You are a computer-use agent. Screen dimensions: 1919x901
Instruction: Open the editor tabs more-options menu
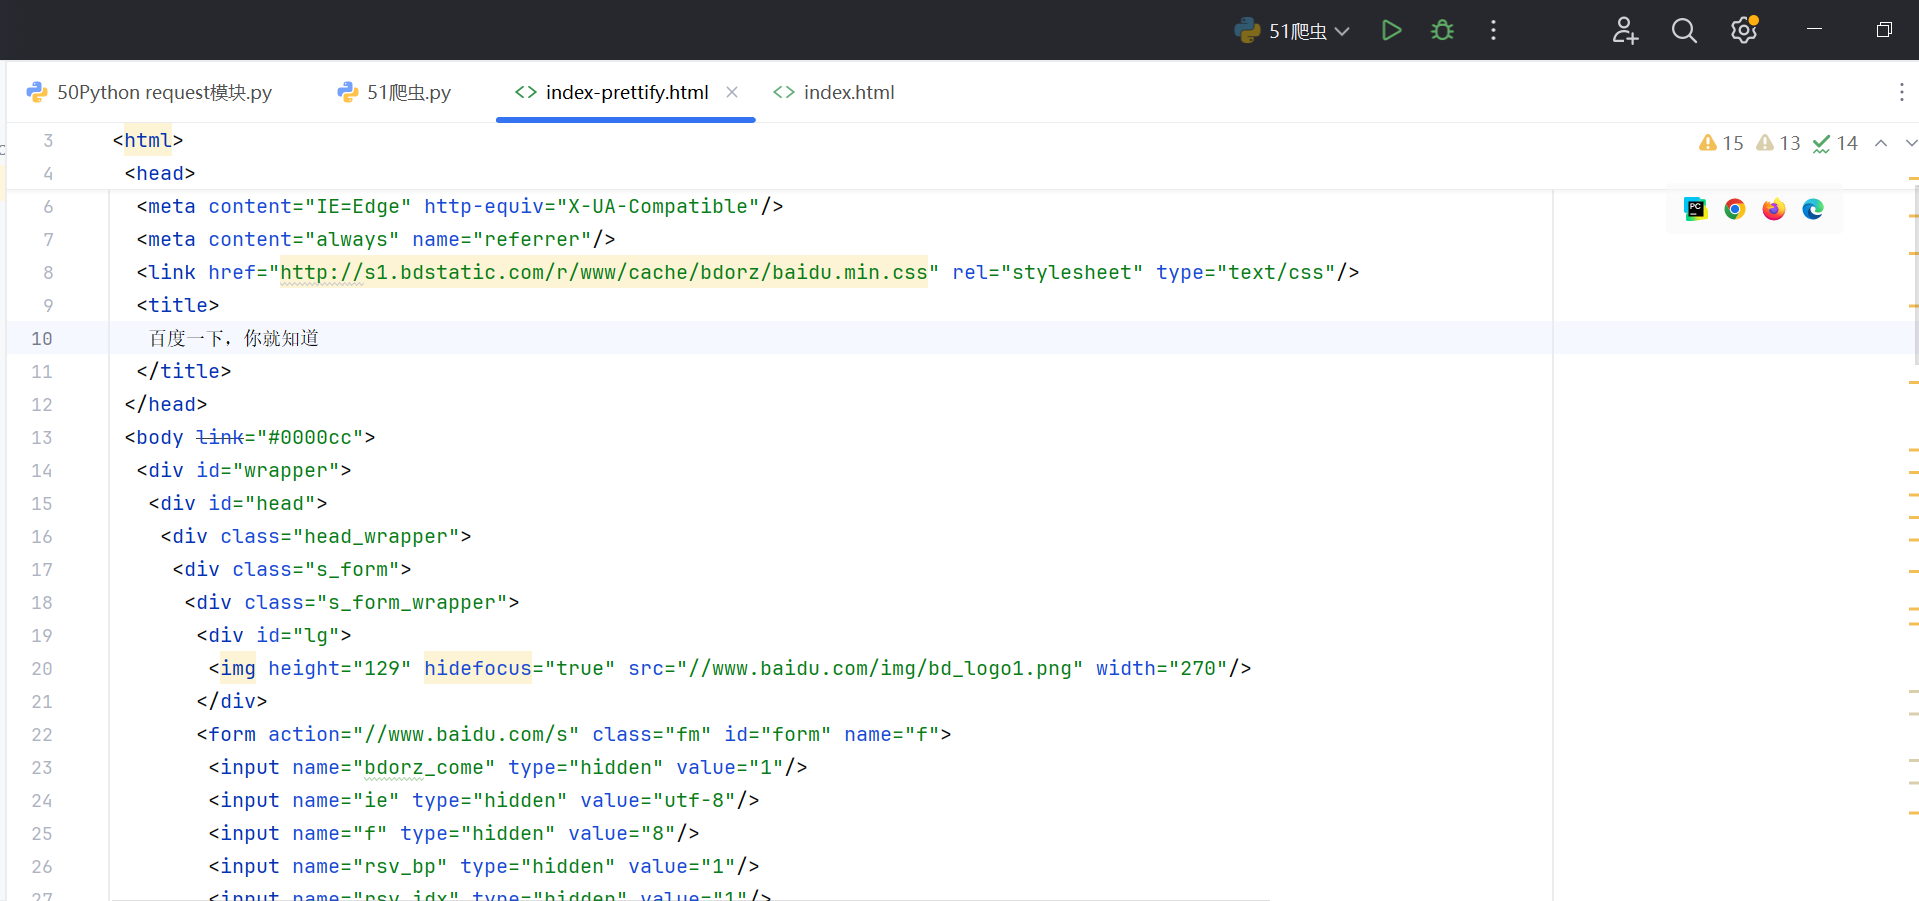1901,92
